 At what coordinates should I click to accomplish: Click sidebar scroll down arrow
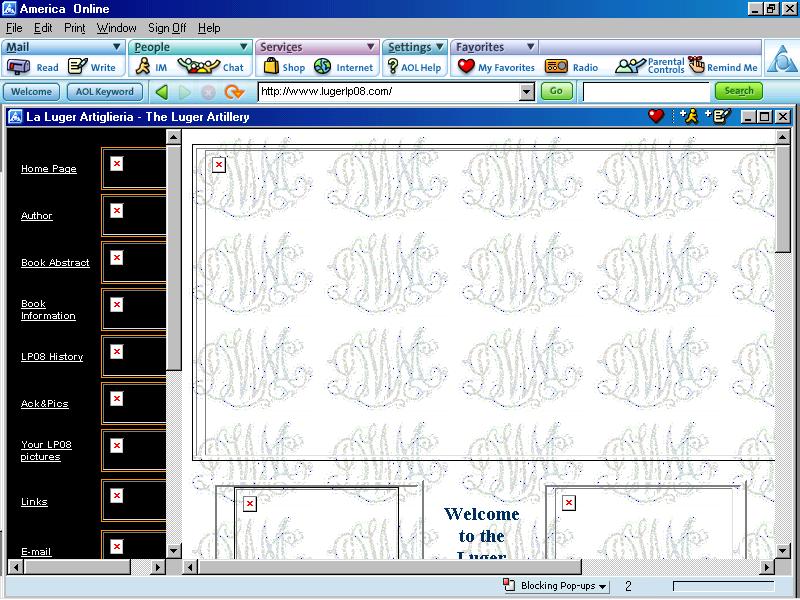(174, 551)
